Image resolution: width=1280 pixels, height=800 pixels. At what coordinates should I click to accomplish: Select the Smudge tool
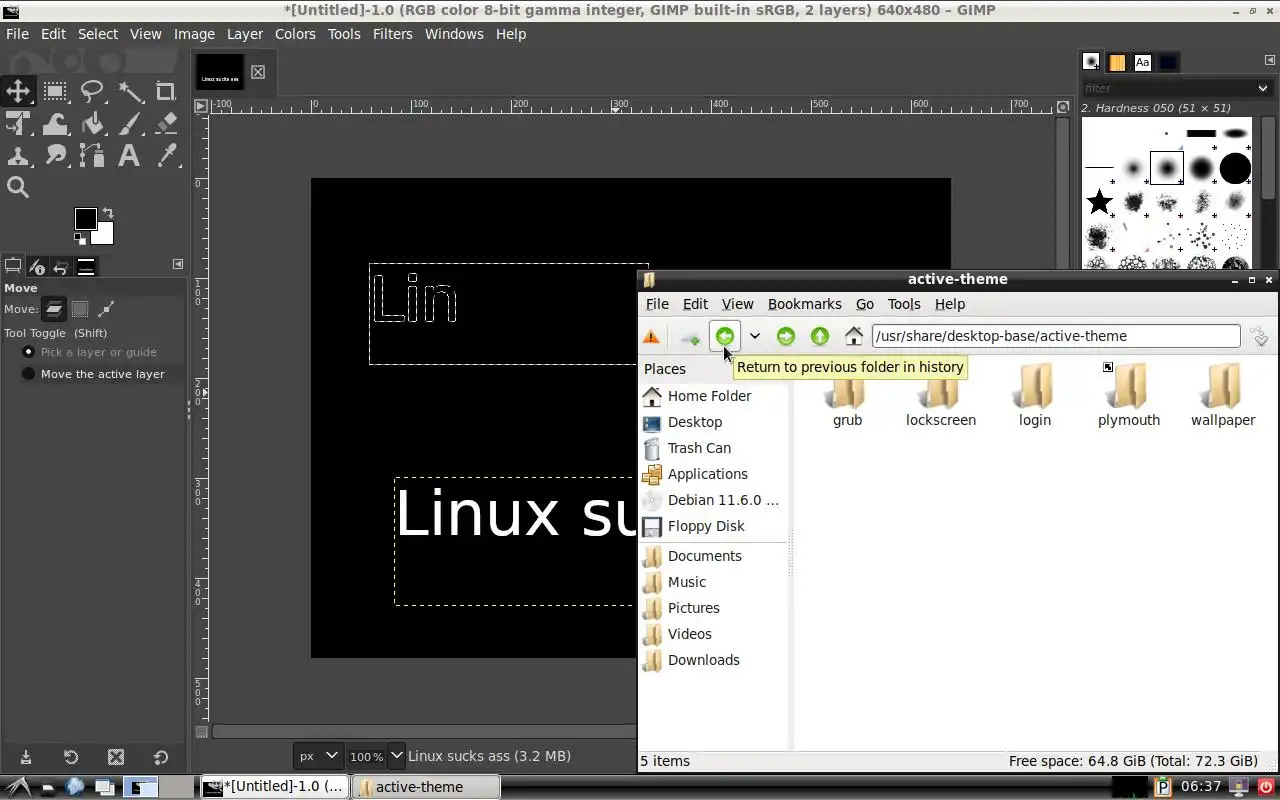point(55,155)
